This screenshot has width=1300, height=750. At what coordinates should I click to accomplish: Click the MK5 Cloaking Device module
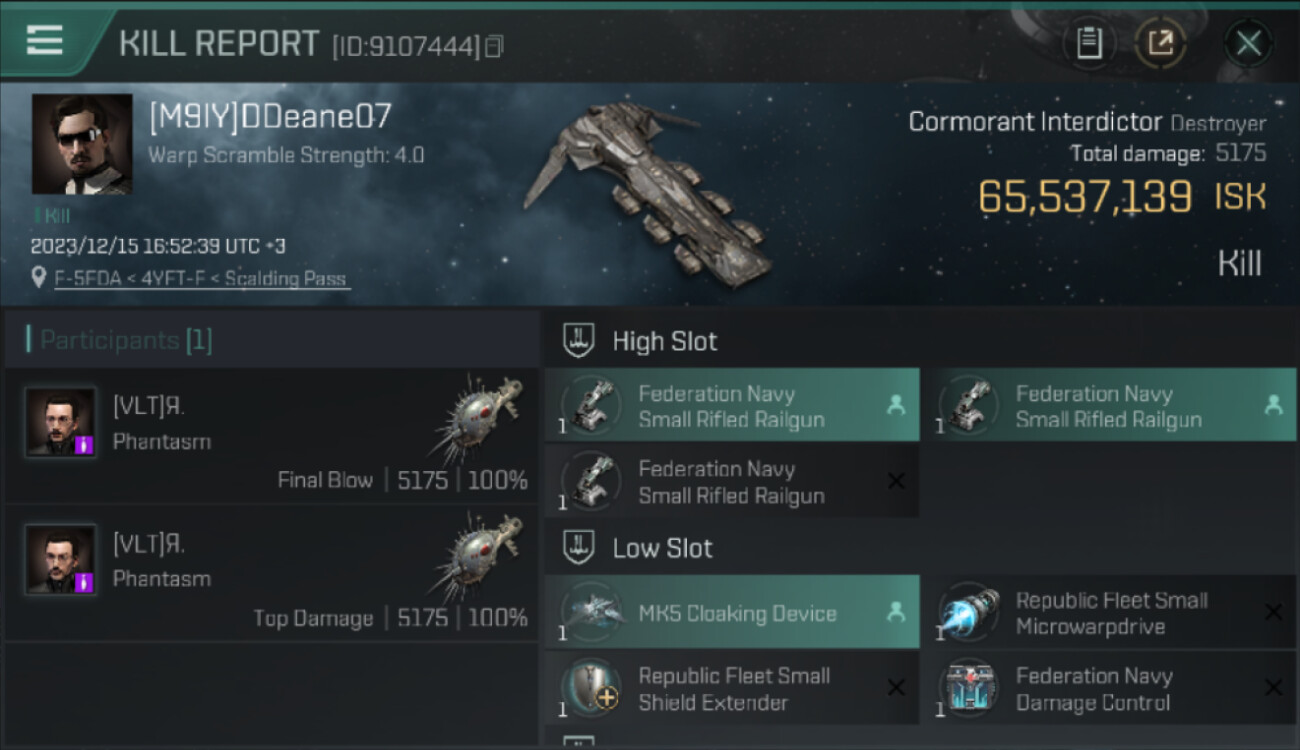[x=732, y=613]
